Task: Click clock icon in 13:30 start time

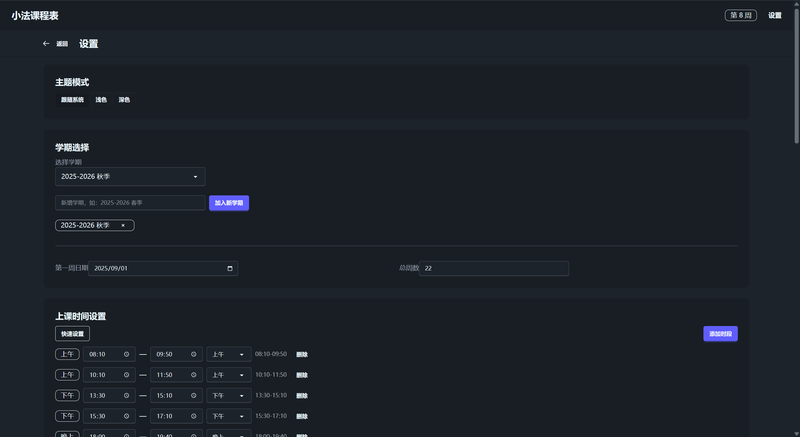Action: point(127,395)
